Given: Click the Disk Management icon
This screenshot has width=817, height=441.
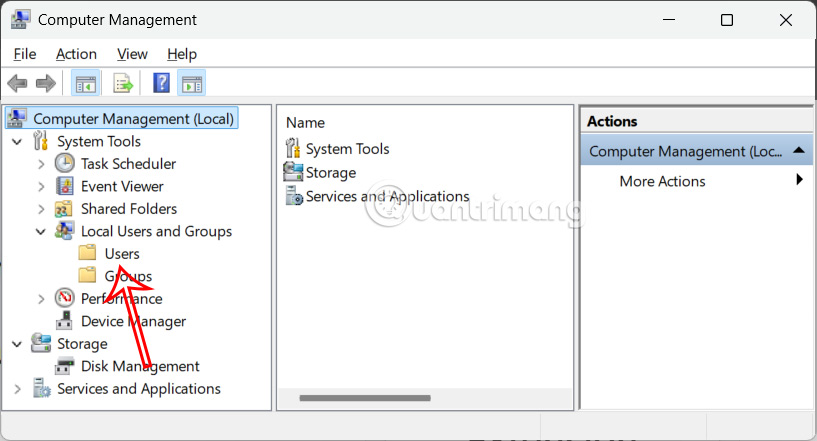Looking at the screenshot, I should [65, 366].
